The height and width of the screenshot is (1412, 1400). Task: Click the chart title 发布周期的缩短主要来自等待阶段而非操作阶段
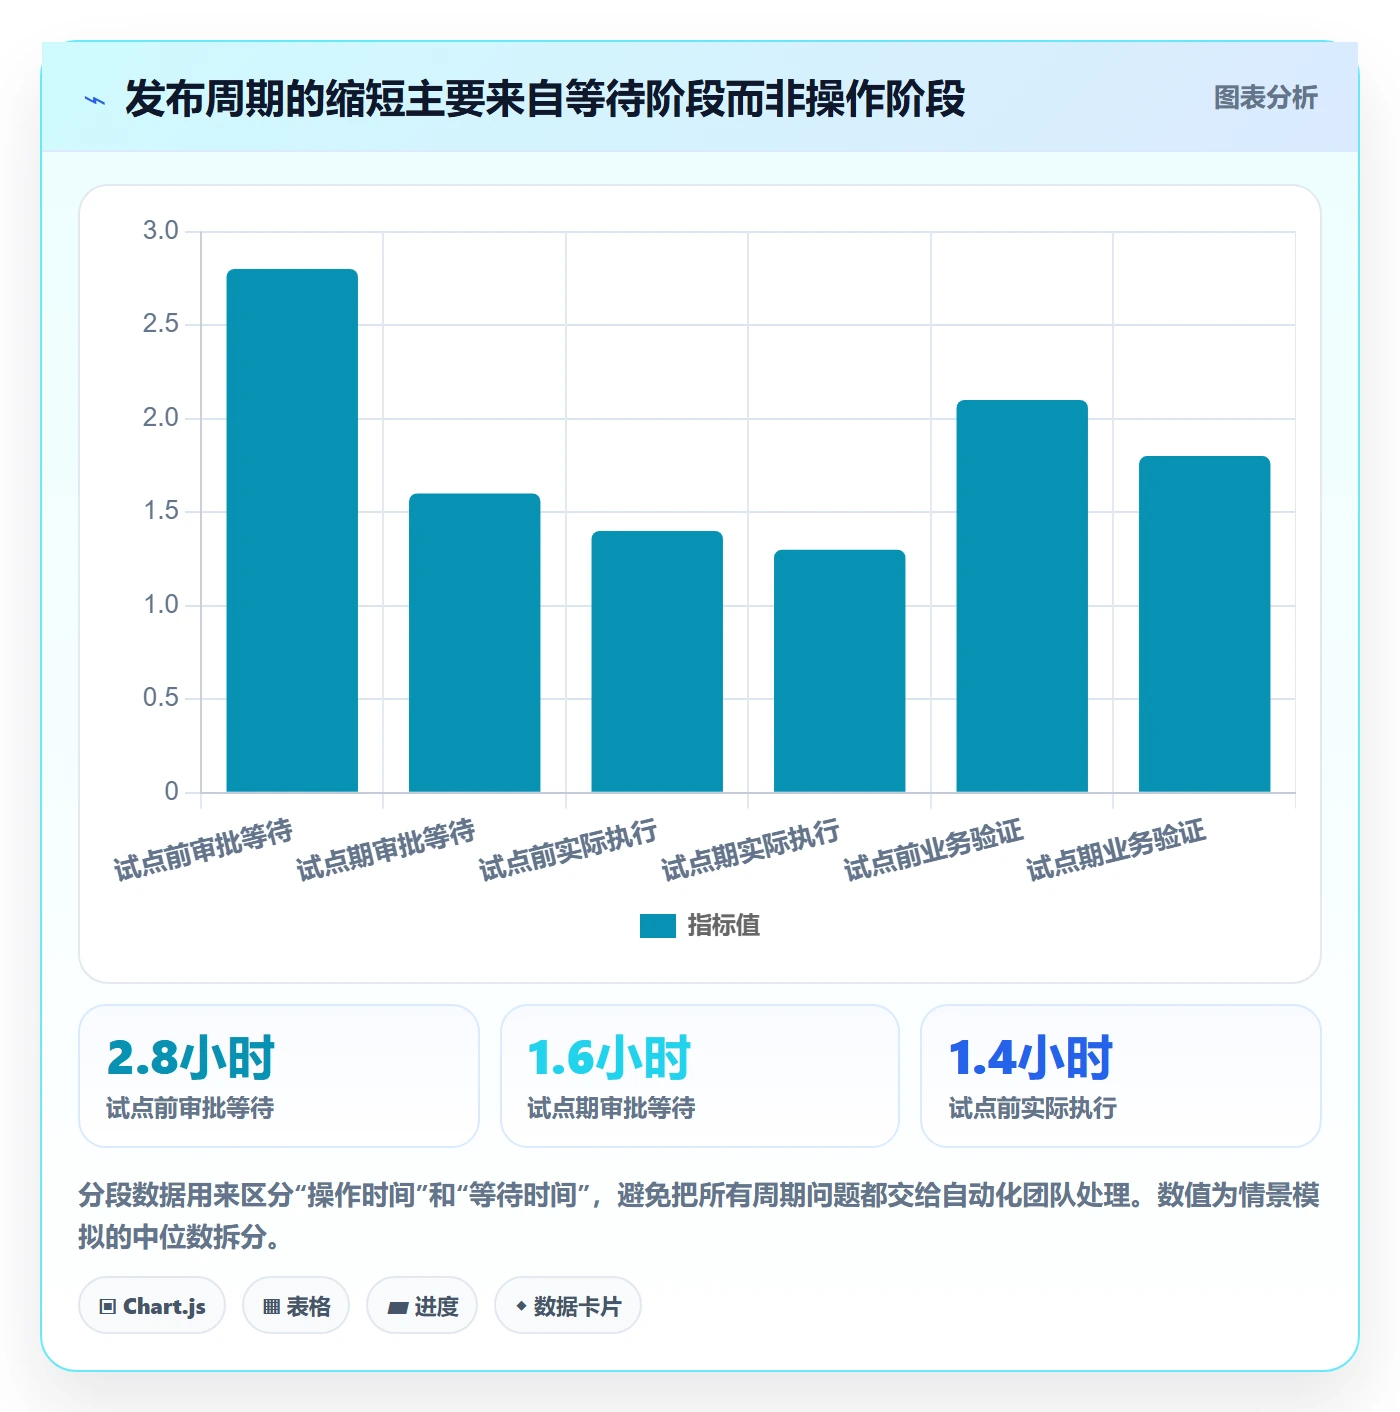(545, 99)
